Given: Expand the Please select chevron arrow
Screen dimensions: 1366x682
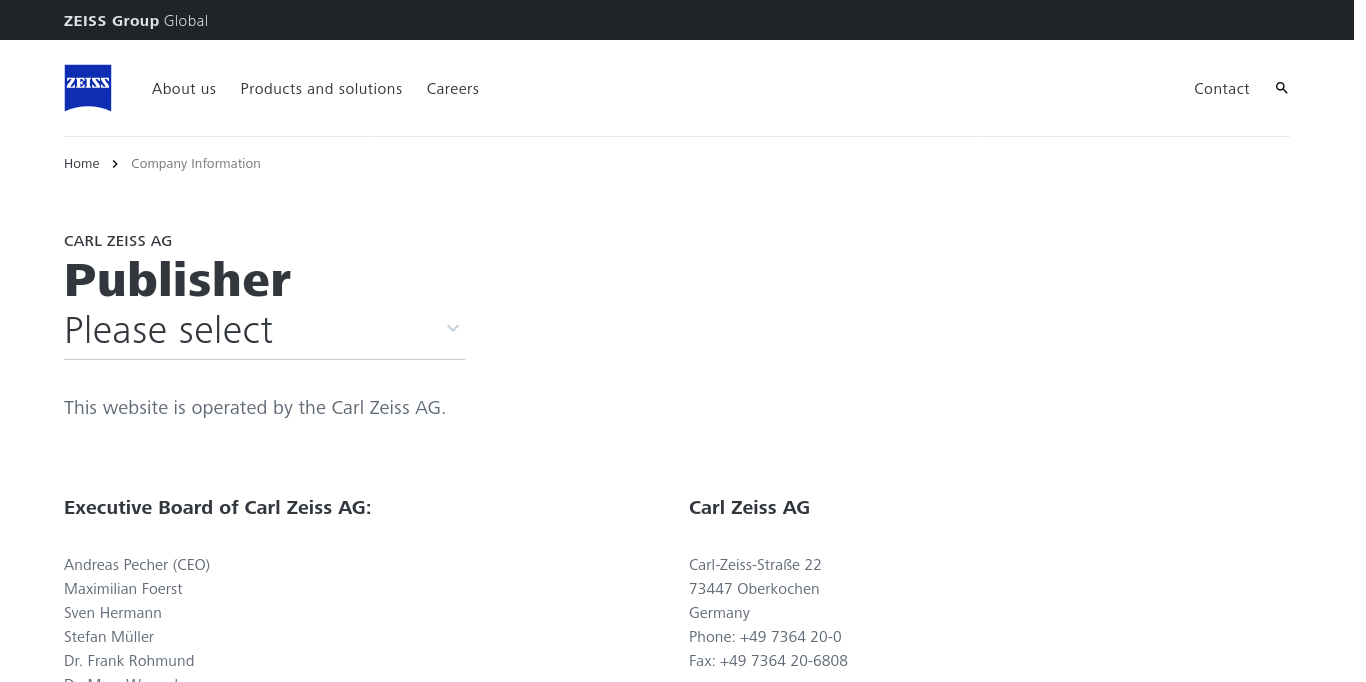Looking at the screenshot, I should point(452,329).
